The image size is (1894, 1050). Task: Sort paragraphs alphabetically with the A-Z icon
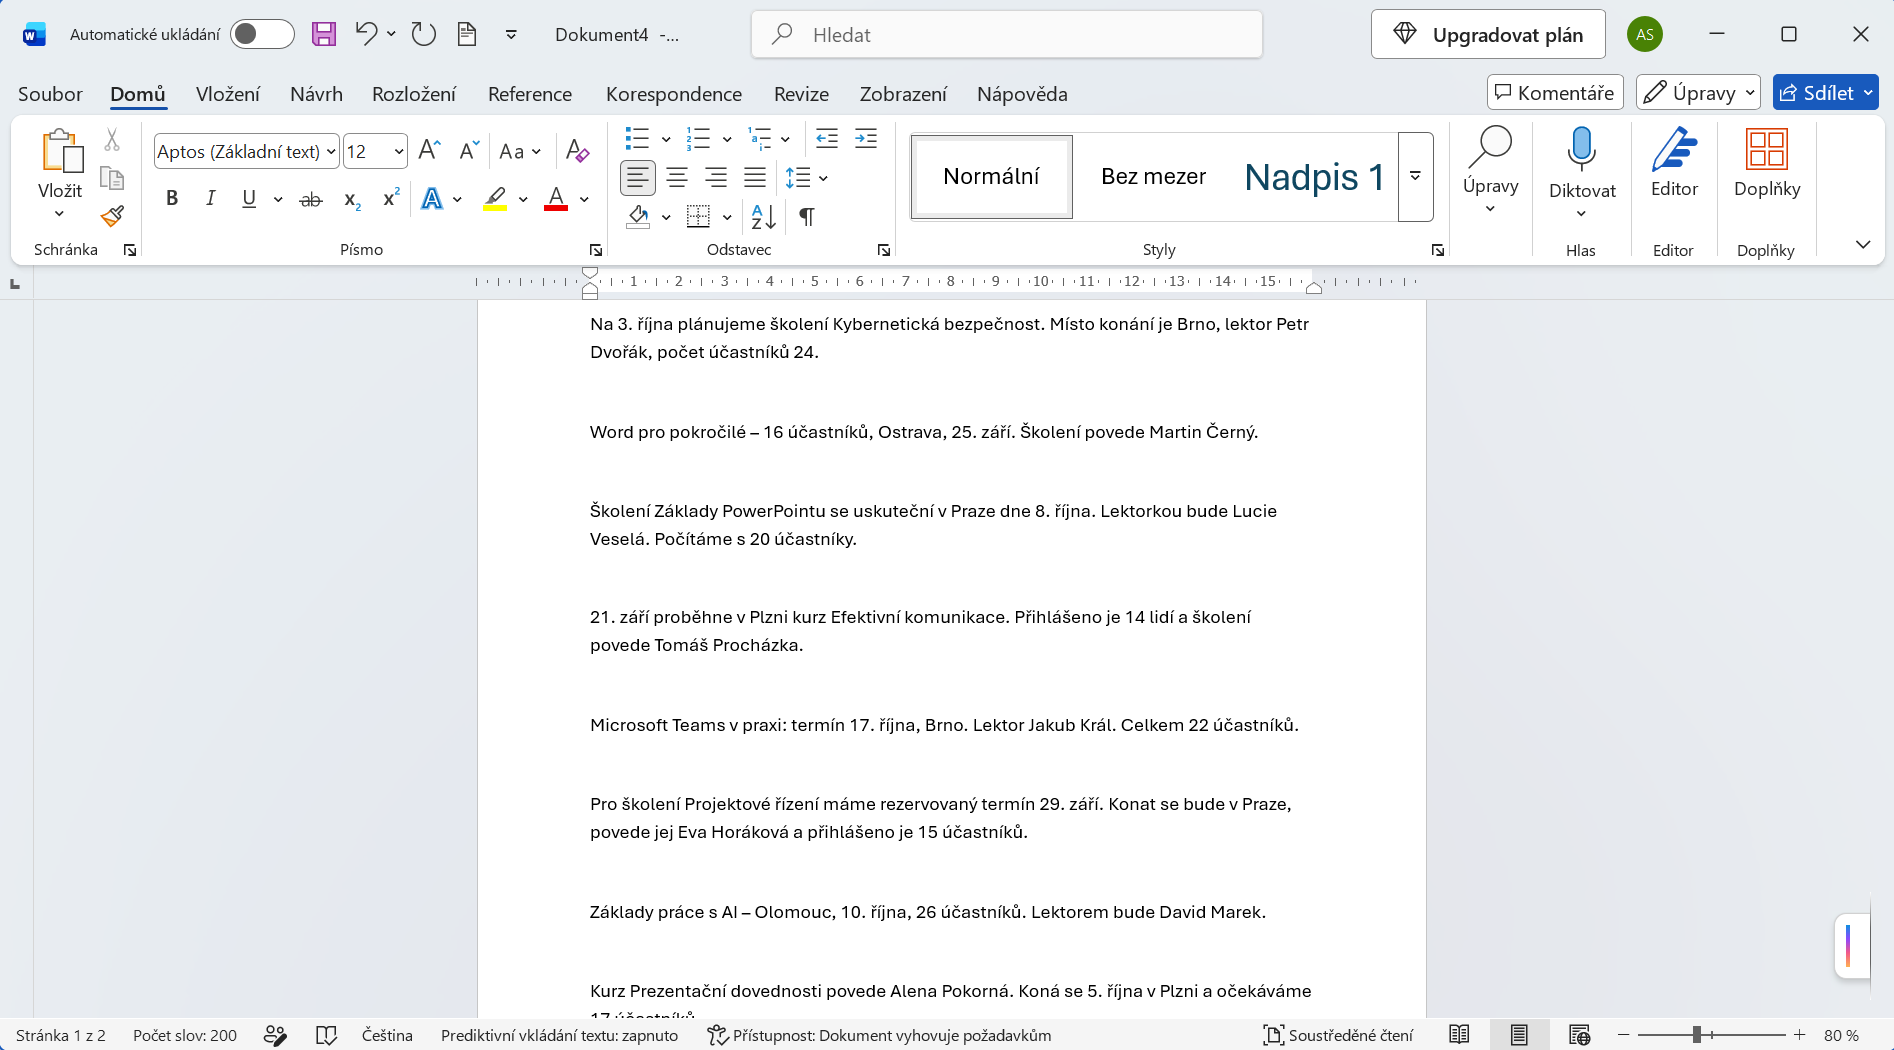764,216
